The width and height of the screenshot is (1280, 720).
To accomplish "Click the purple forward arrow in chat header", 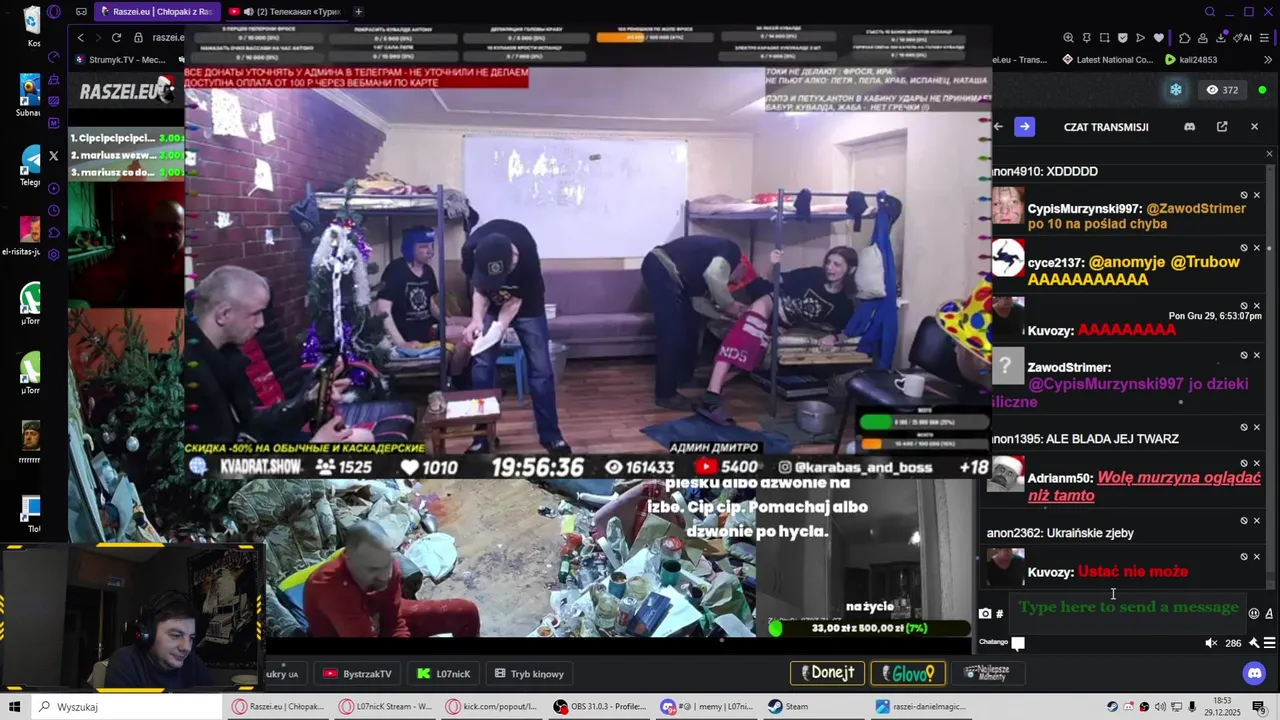I will pyautogui.click(x=1024, y=127).
